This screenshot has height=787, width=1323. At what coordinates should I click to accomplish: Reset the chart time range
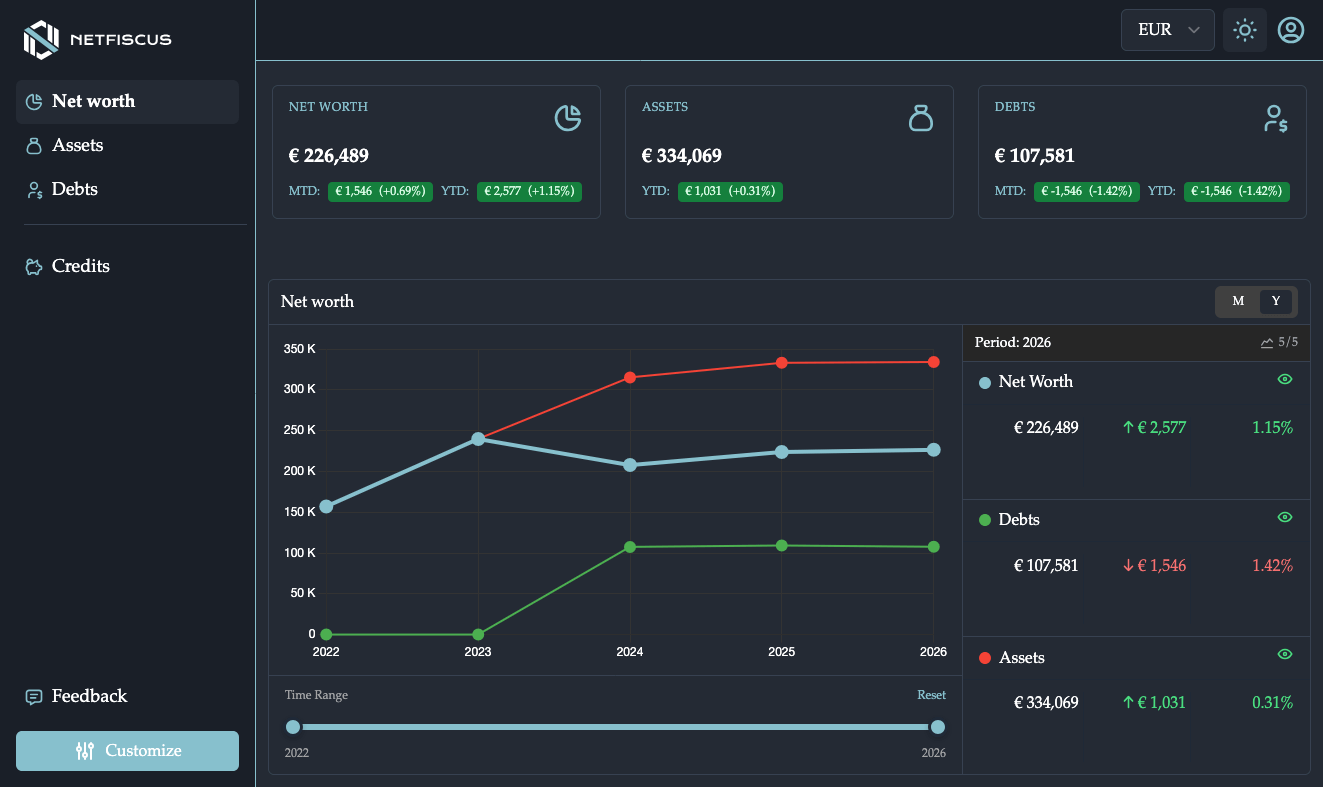click(931, 694)
